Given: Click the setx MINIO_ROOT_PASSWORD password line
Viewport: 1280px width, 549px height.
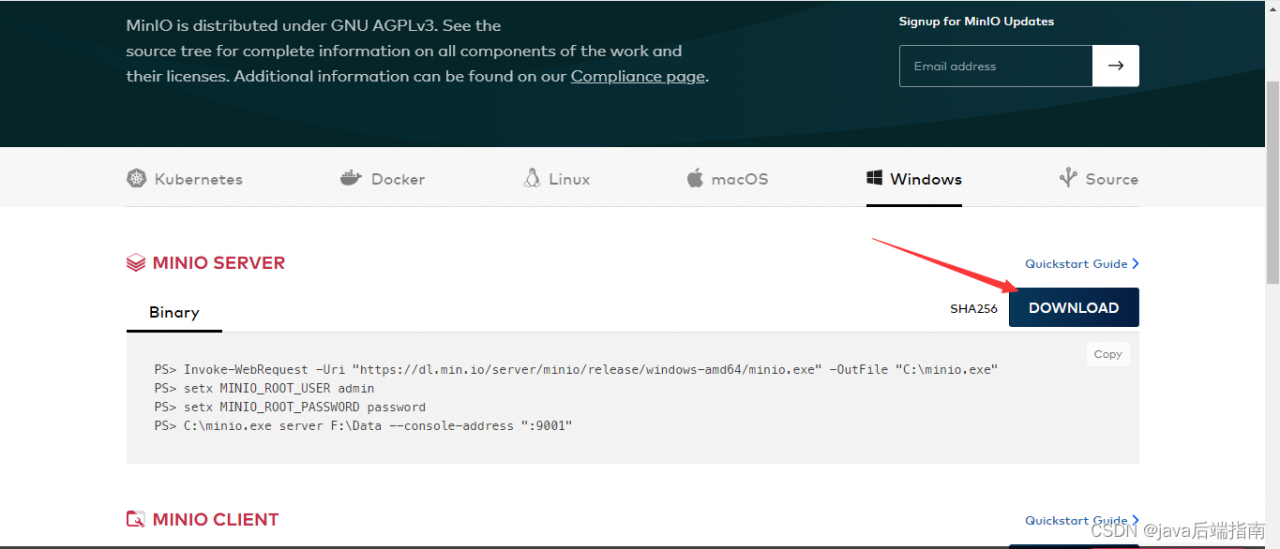Looking at the screenshot, I should pyautogui.click(x=290, y=407).
